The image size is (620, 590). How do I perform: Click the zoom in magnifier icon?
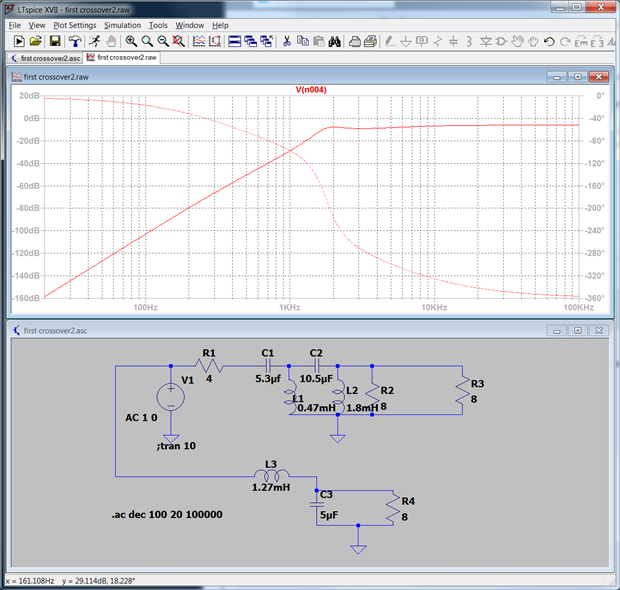click(x=130, y=41)
